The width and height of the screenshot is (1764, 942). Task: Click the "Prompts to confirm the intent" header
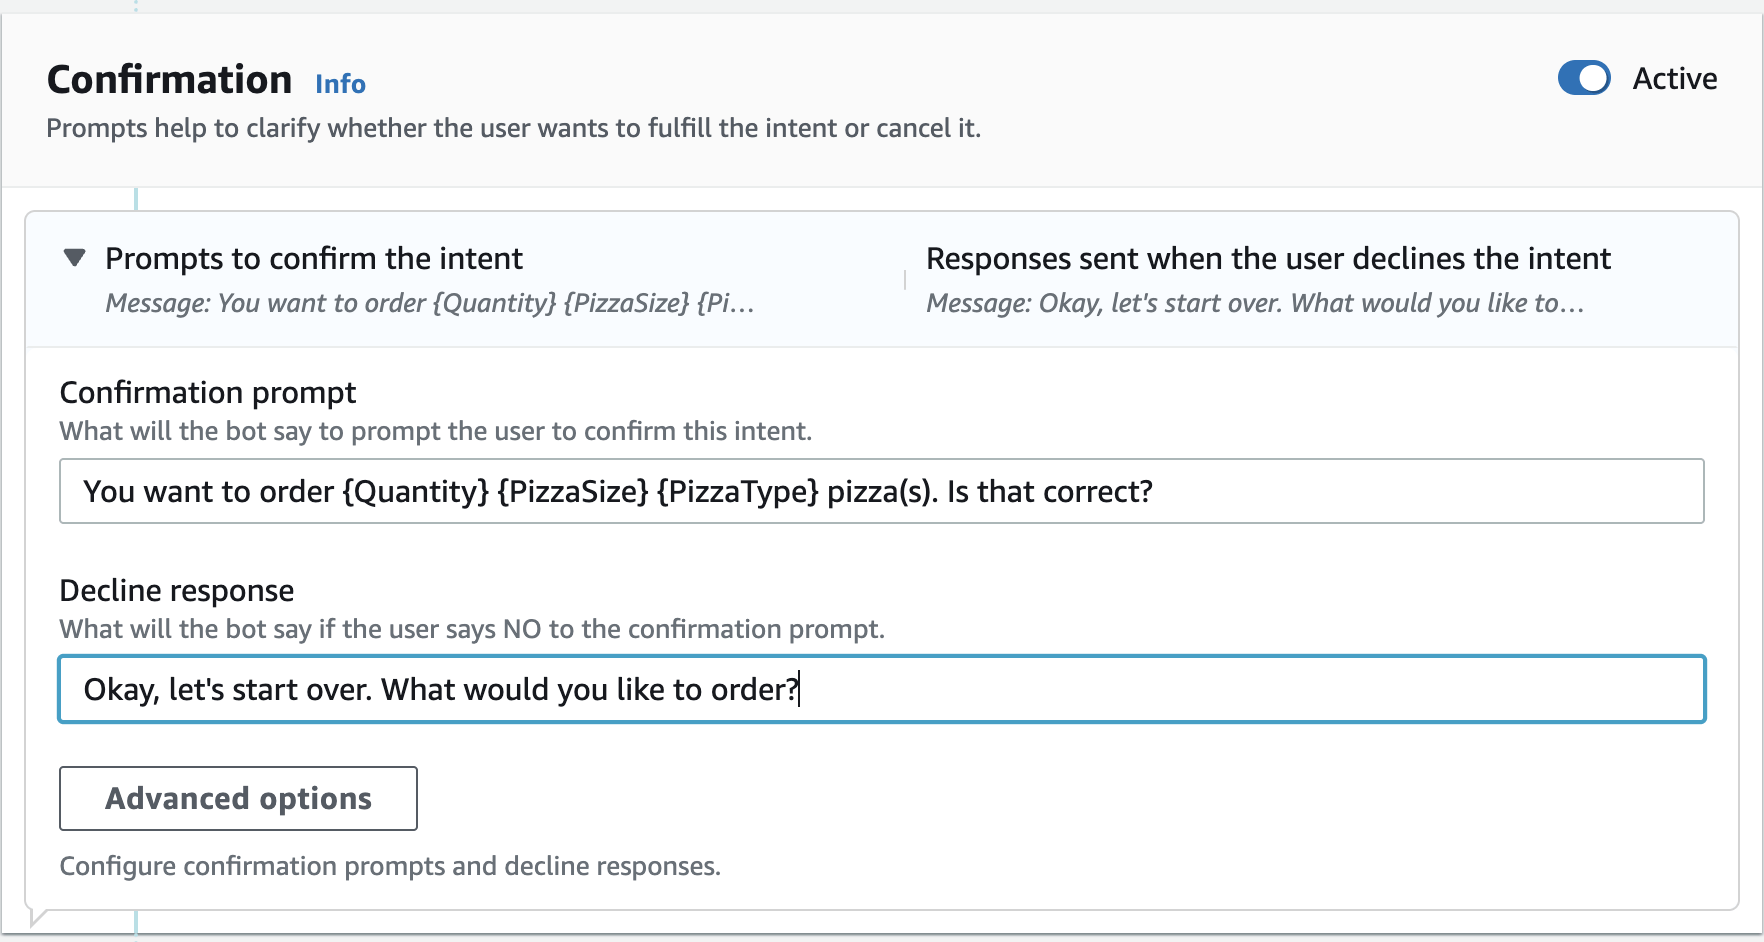click(313, 259)
